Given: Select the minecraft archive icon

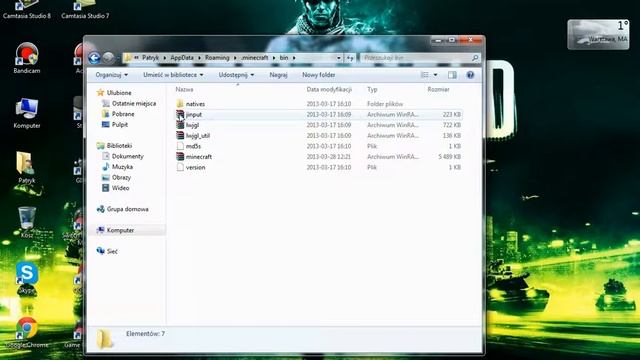Looking at the screenshot, I should (x=180, y=157).
